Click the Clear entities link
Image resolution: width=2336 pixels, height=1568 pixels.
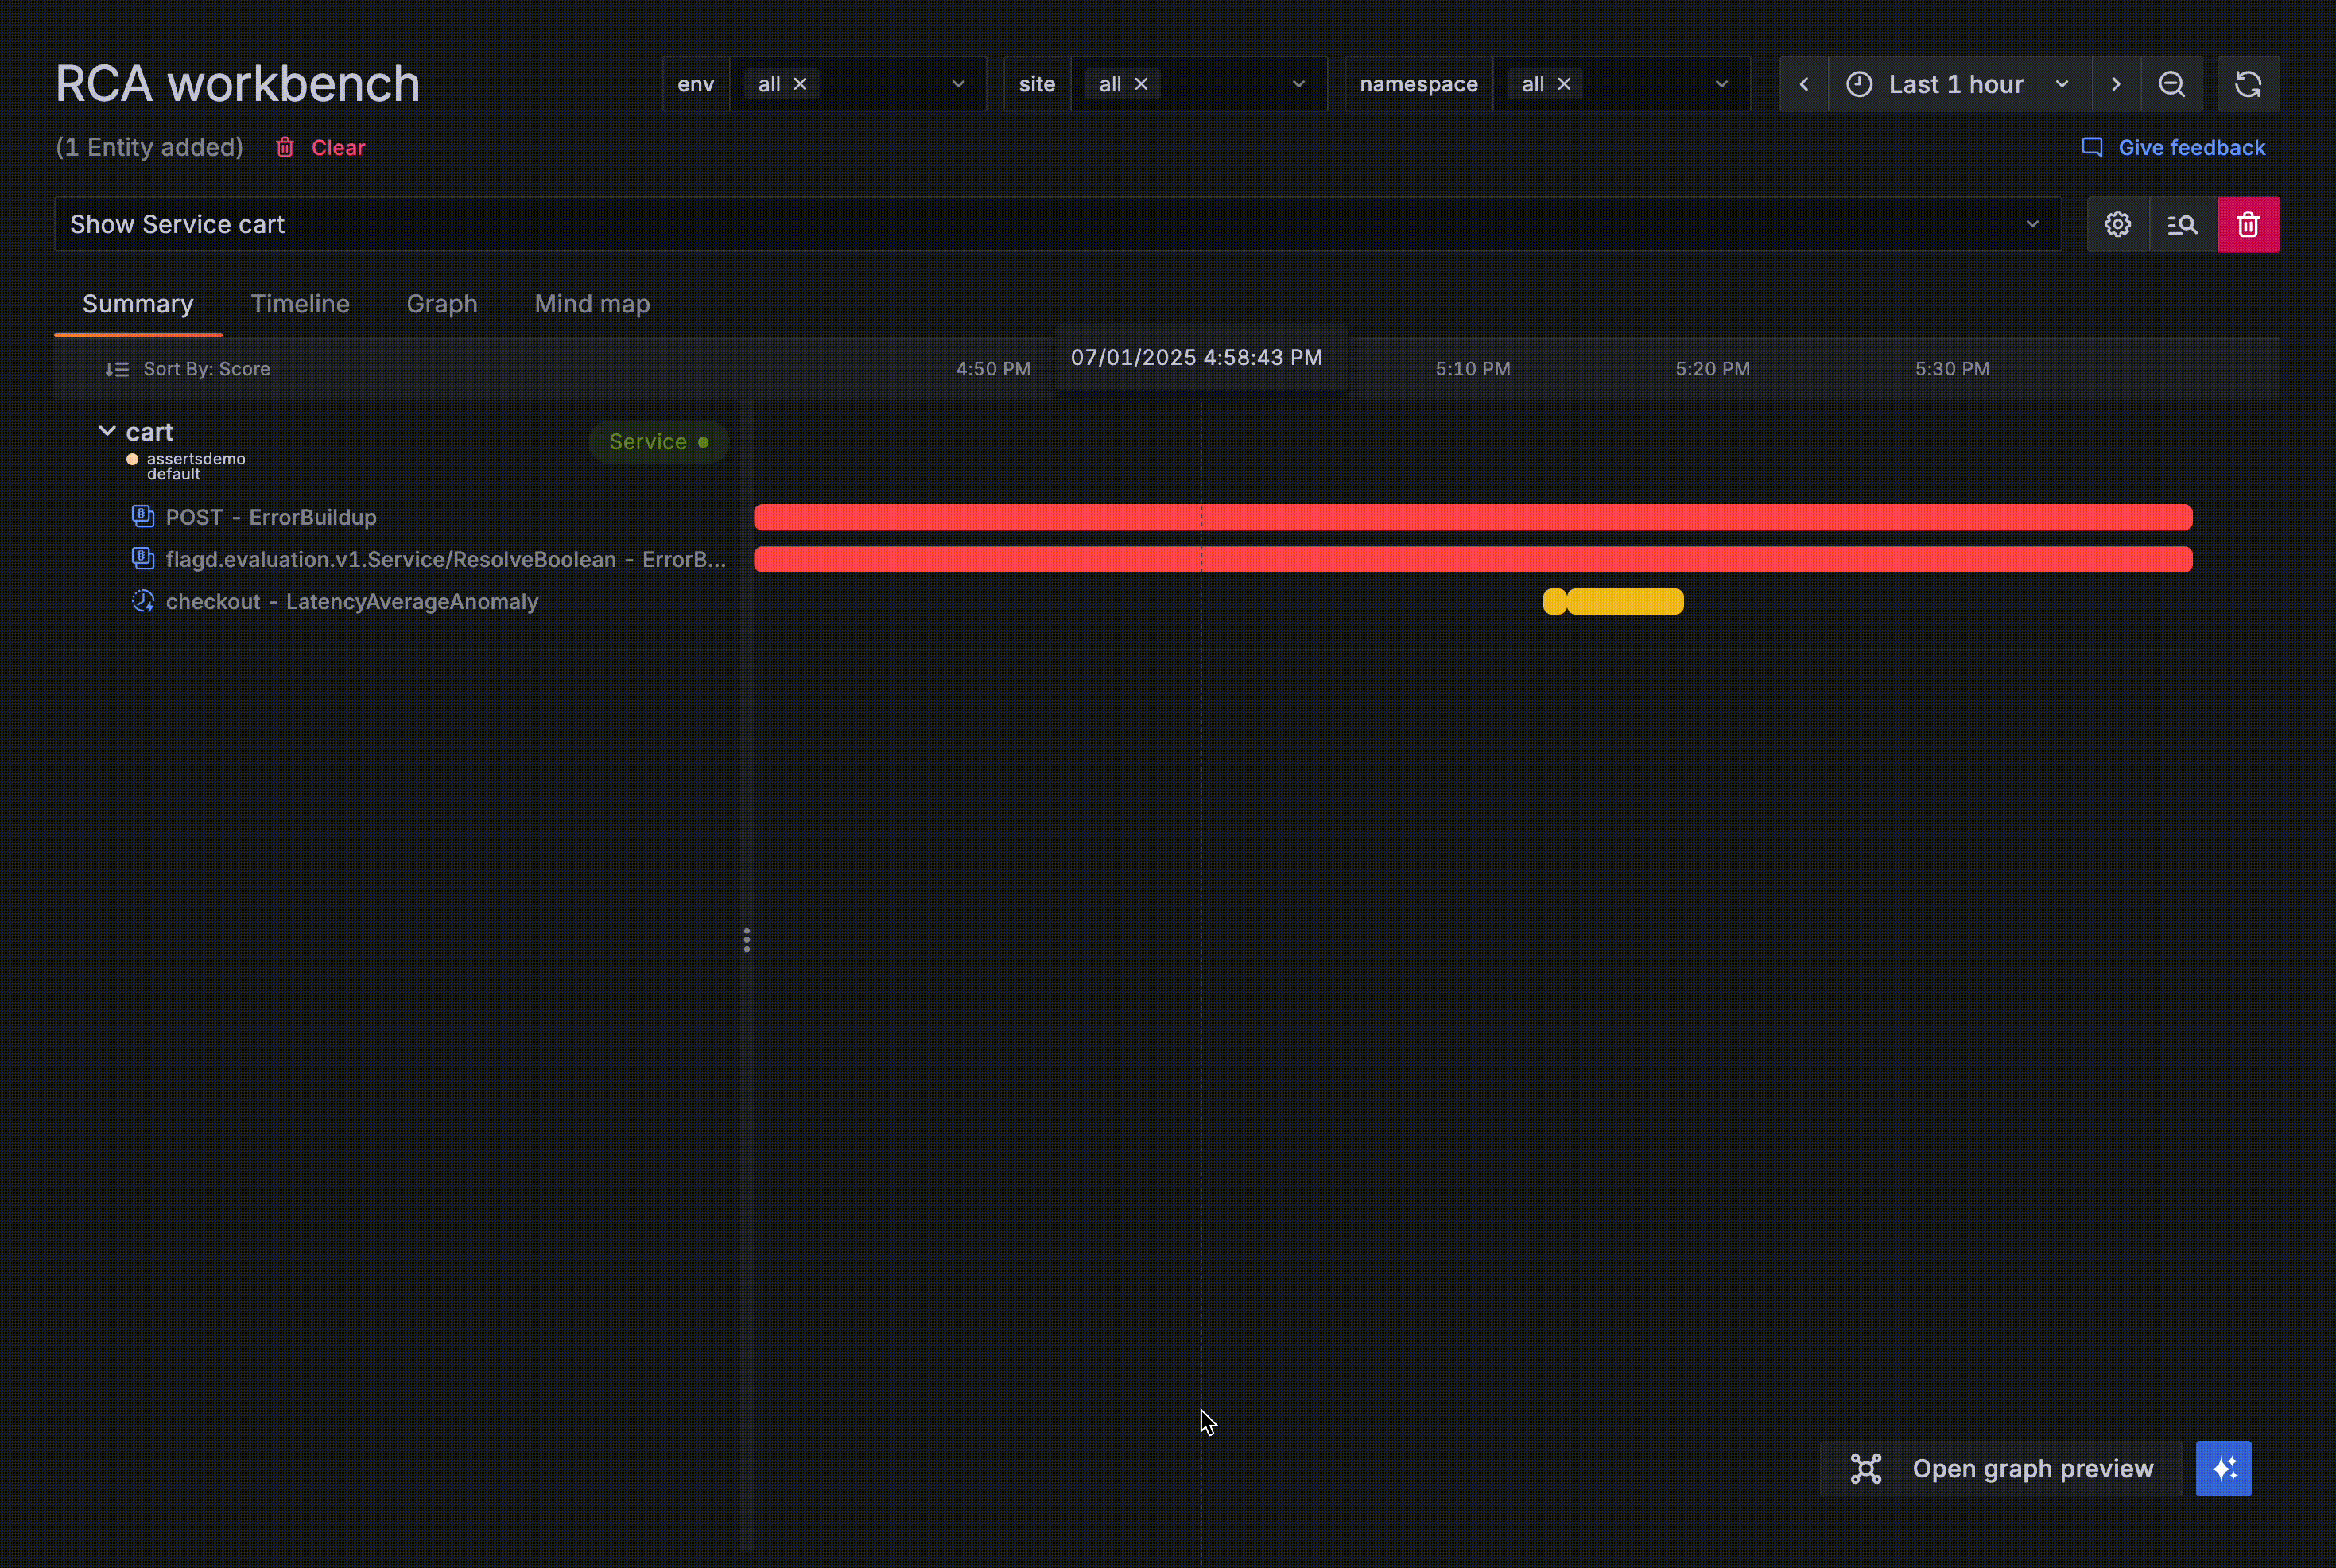coord(337,147)
